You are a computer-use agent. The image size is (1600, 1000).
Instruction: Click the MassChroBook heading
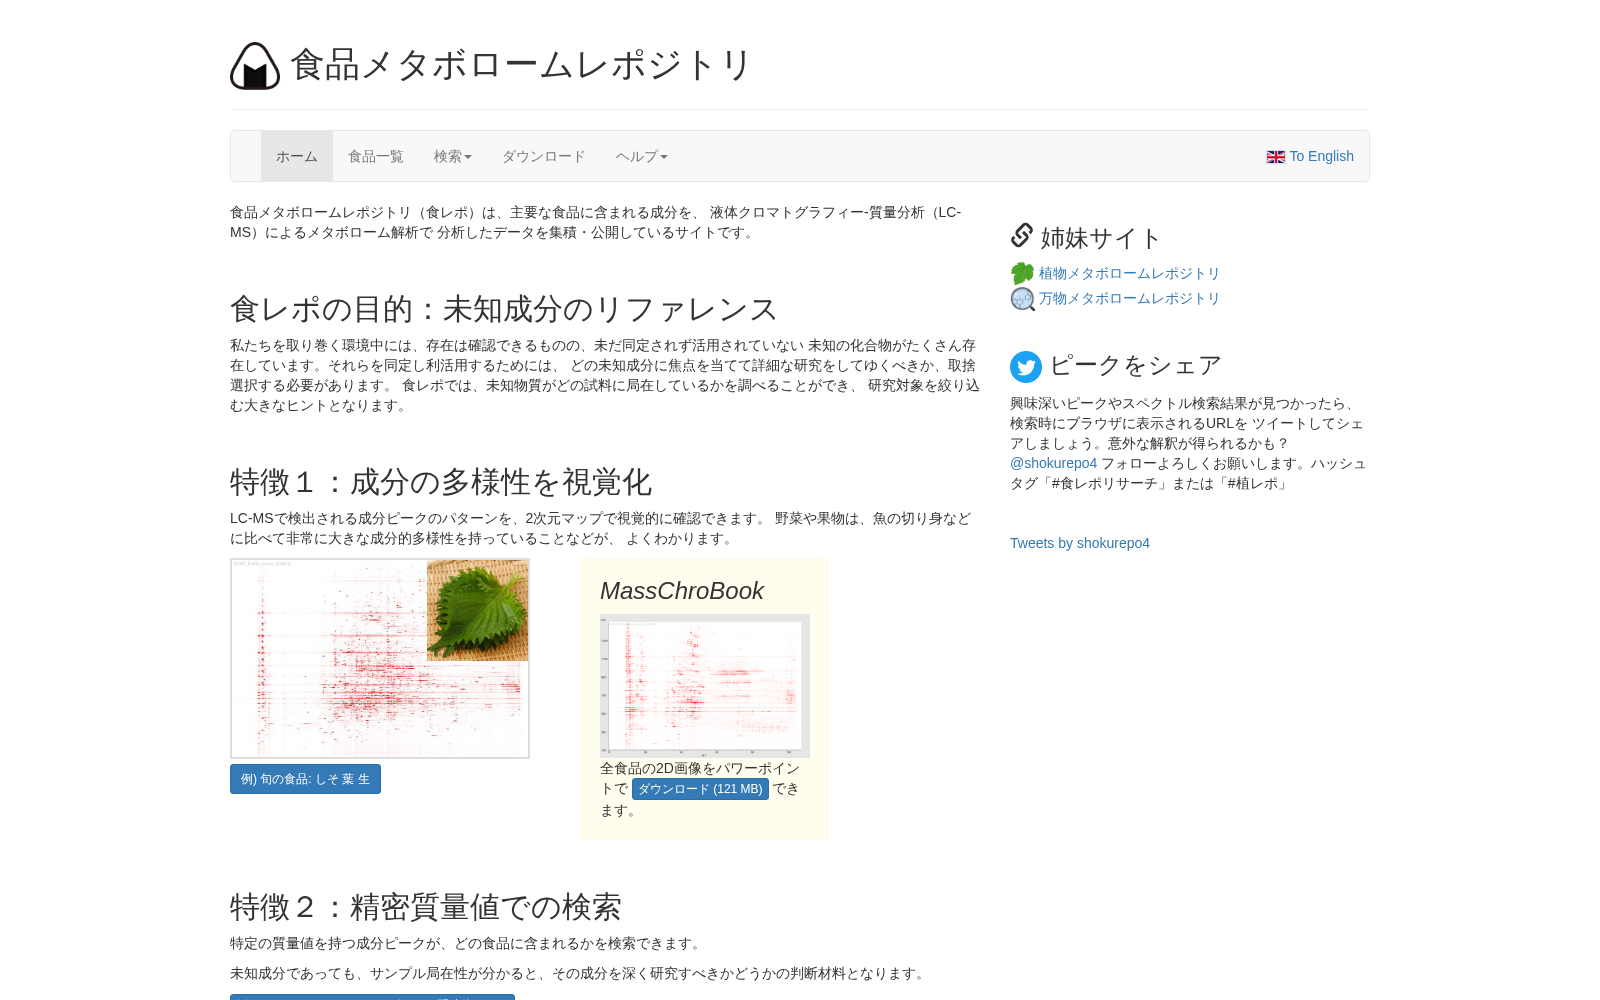[x=682, y=591]
